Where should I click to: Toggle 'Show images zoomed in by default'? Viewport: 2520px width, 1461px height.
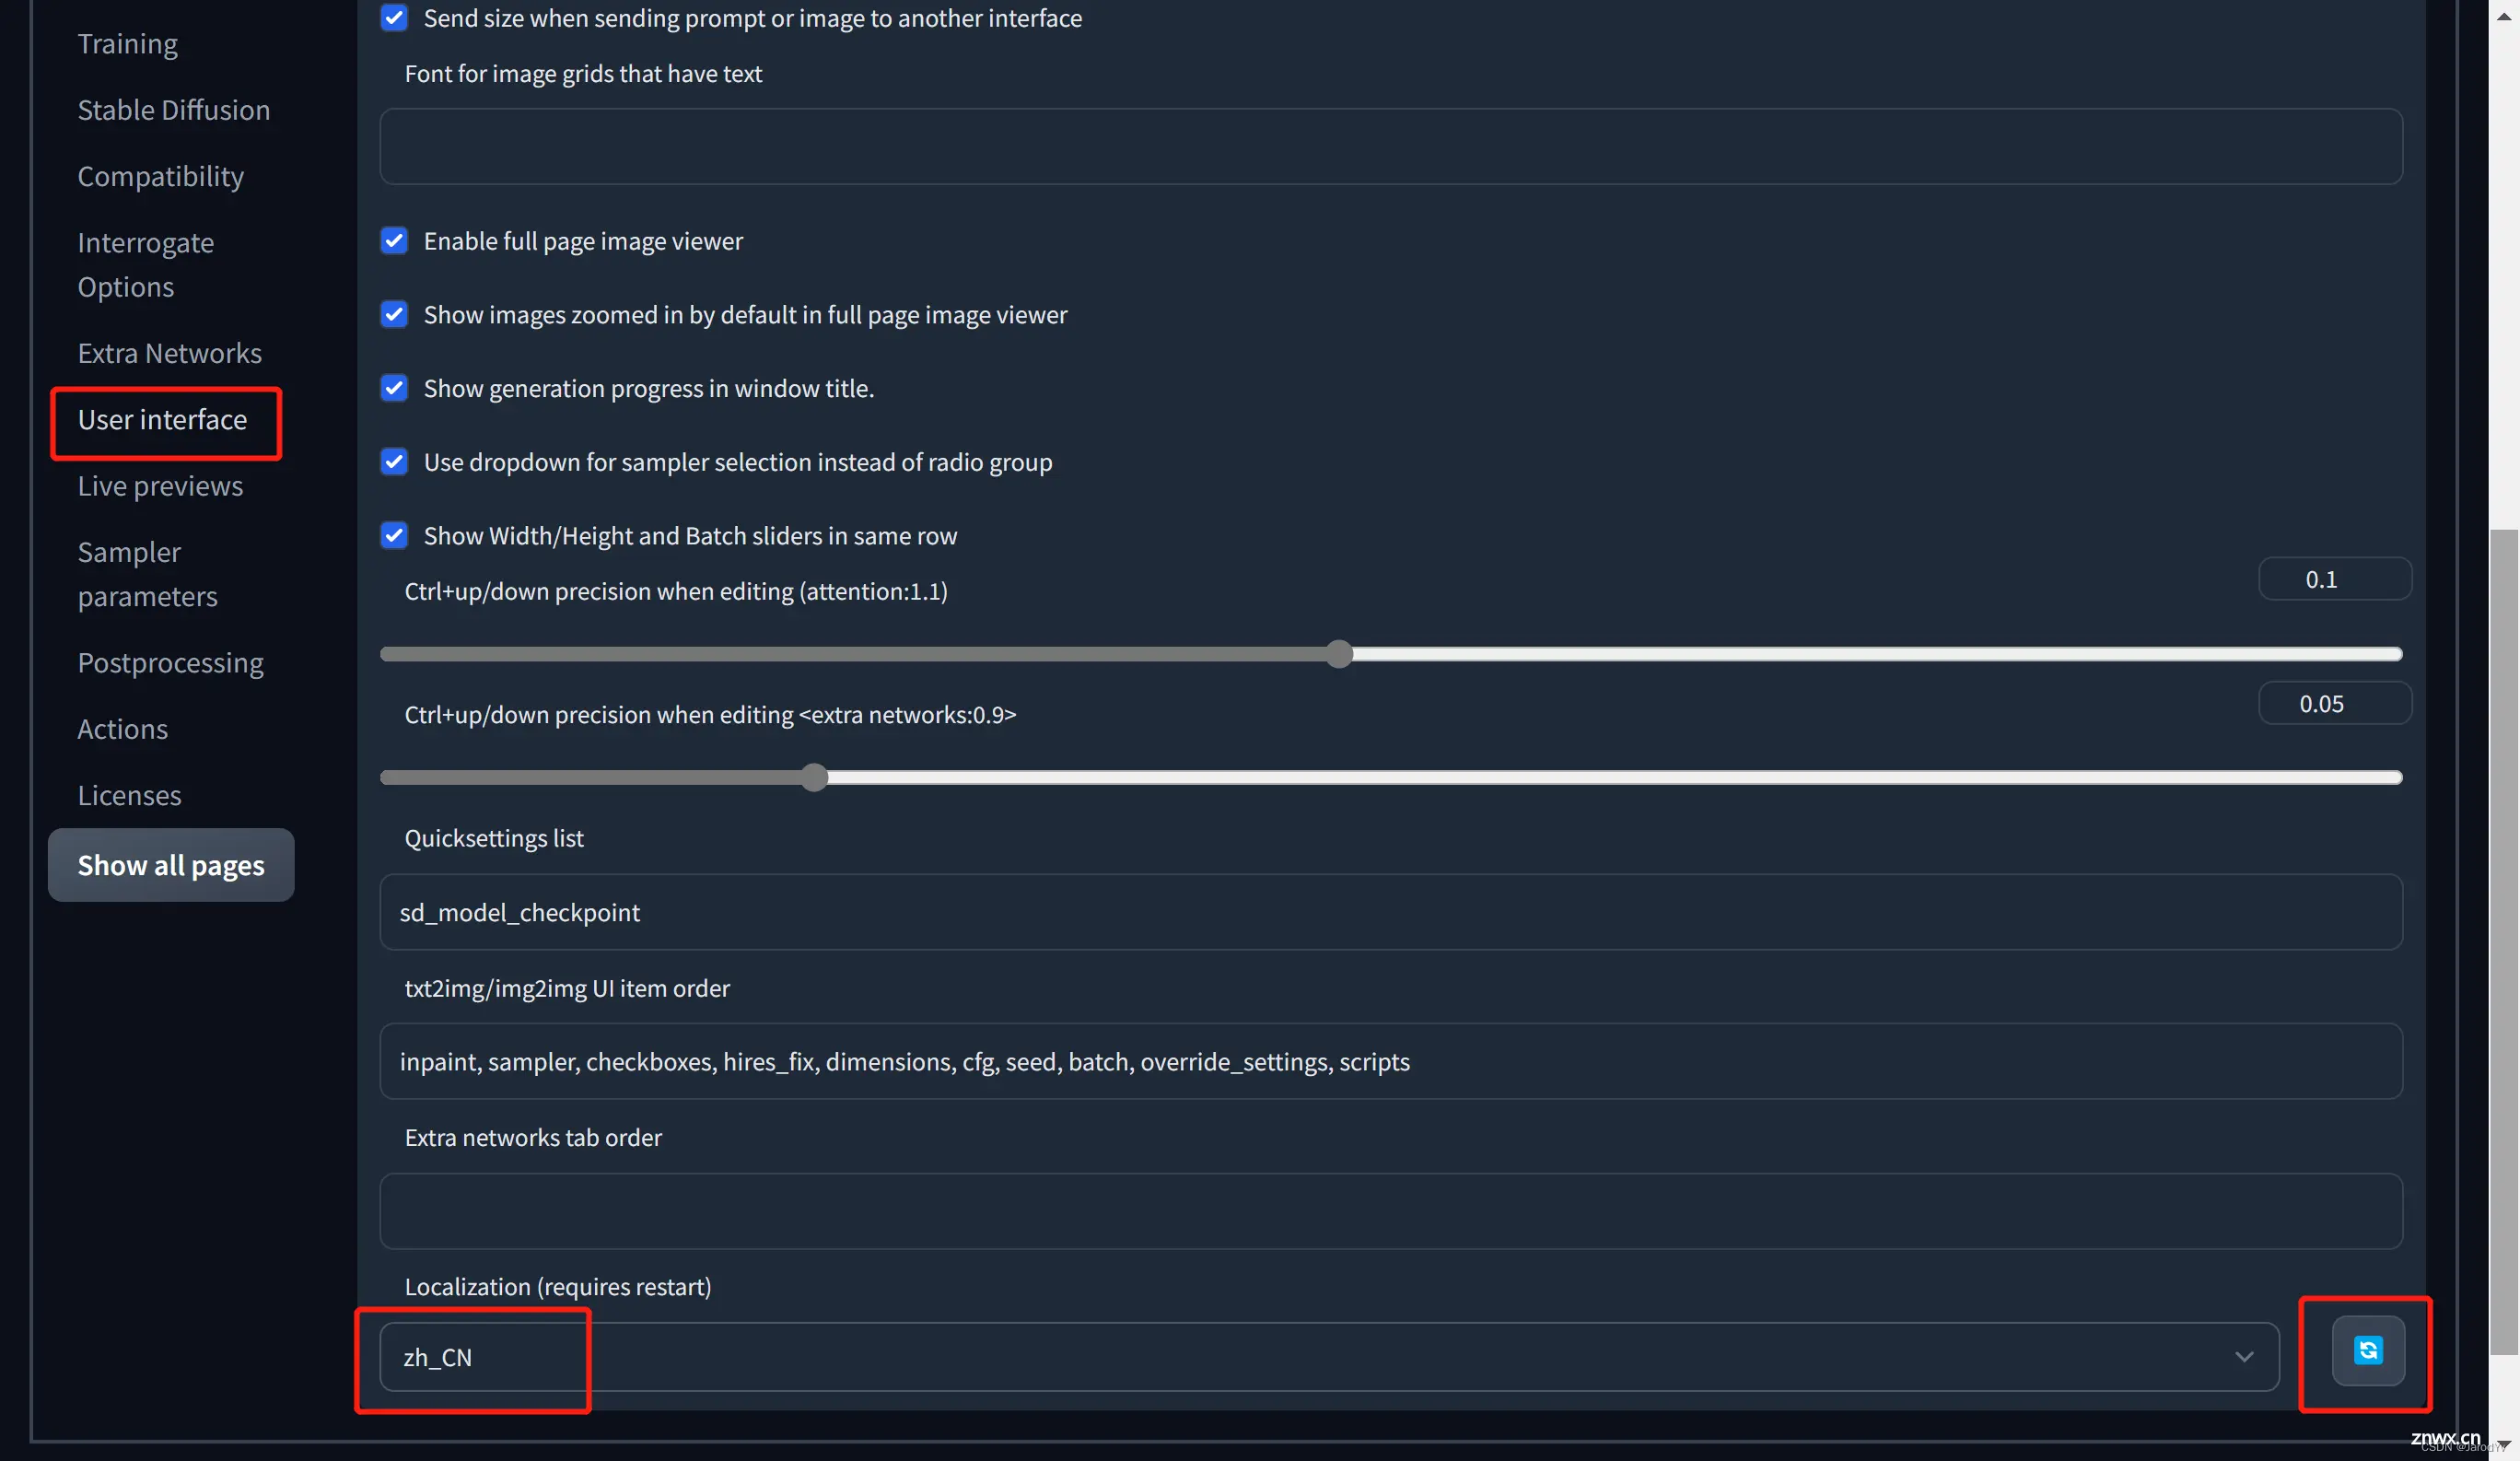(393, 315)
